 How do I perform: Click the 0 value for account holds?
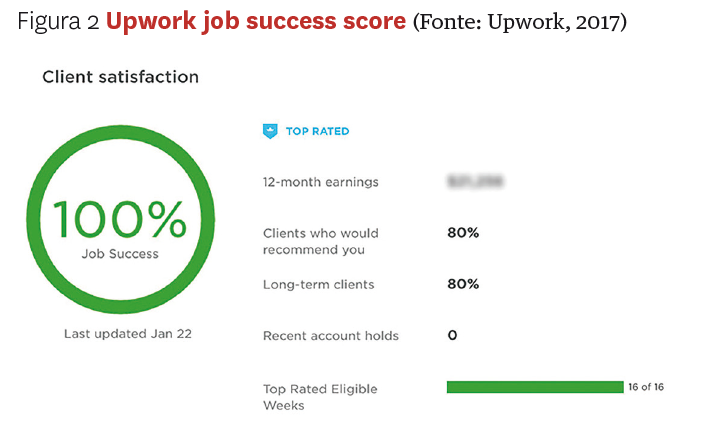[452, 336]
